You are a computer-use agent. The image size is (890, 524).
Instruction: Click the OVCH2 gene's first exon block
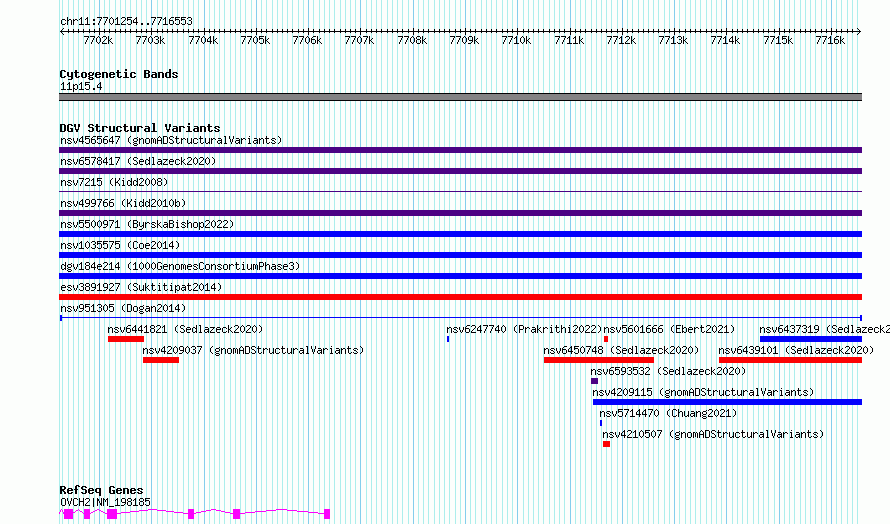pyautogui.click(x=68, y=514)
